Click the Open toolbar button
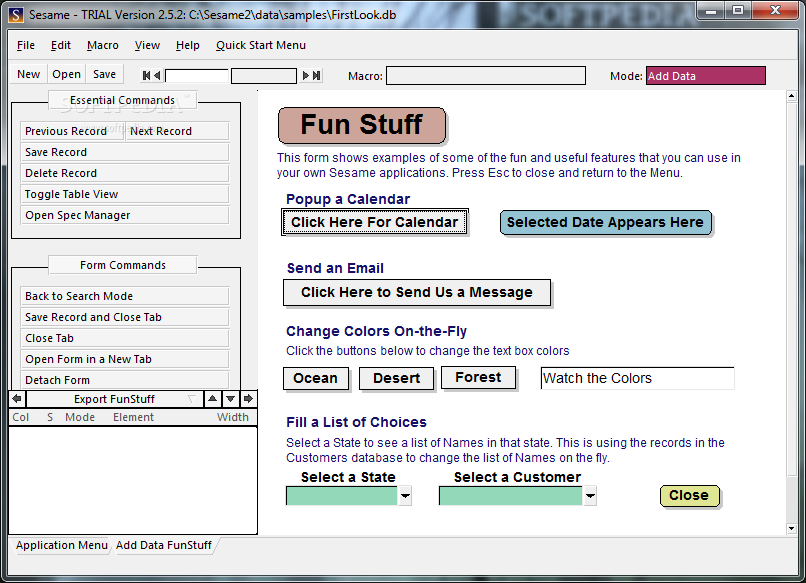Screen dimensions: 806x583 pos(66,74)
